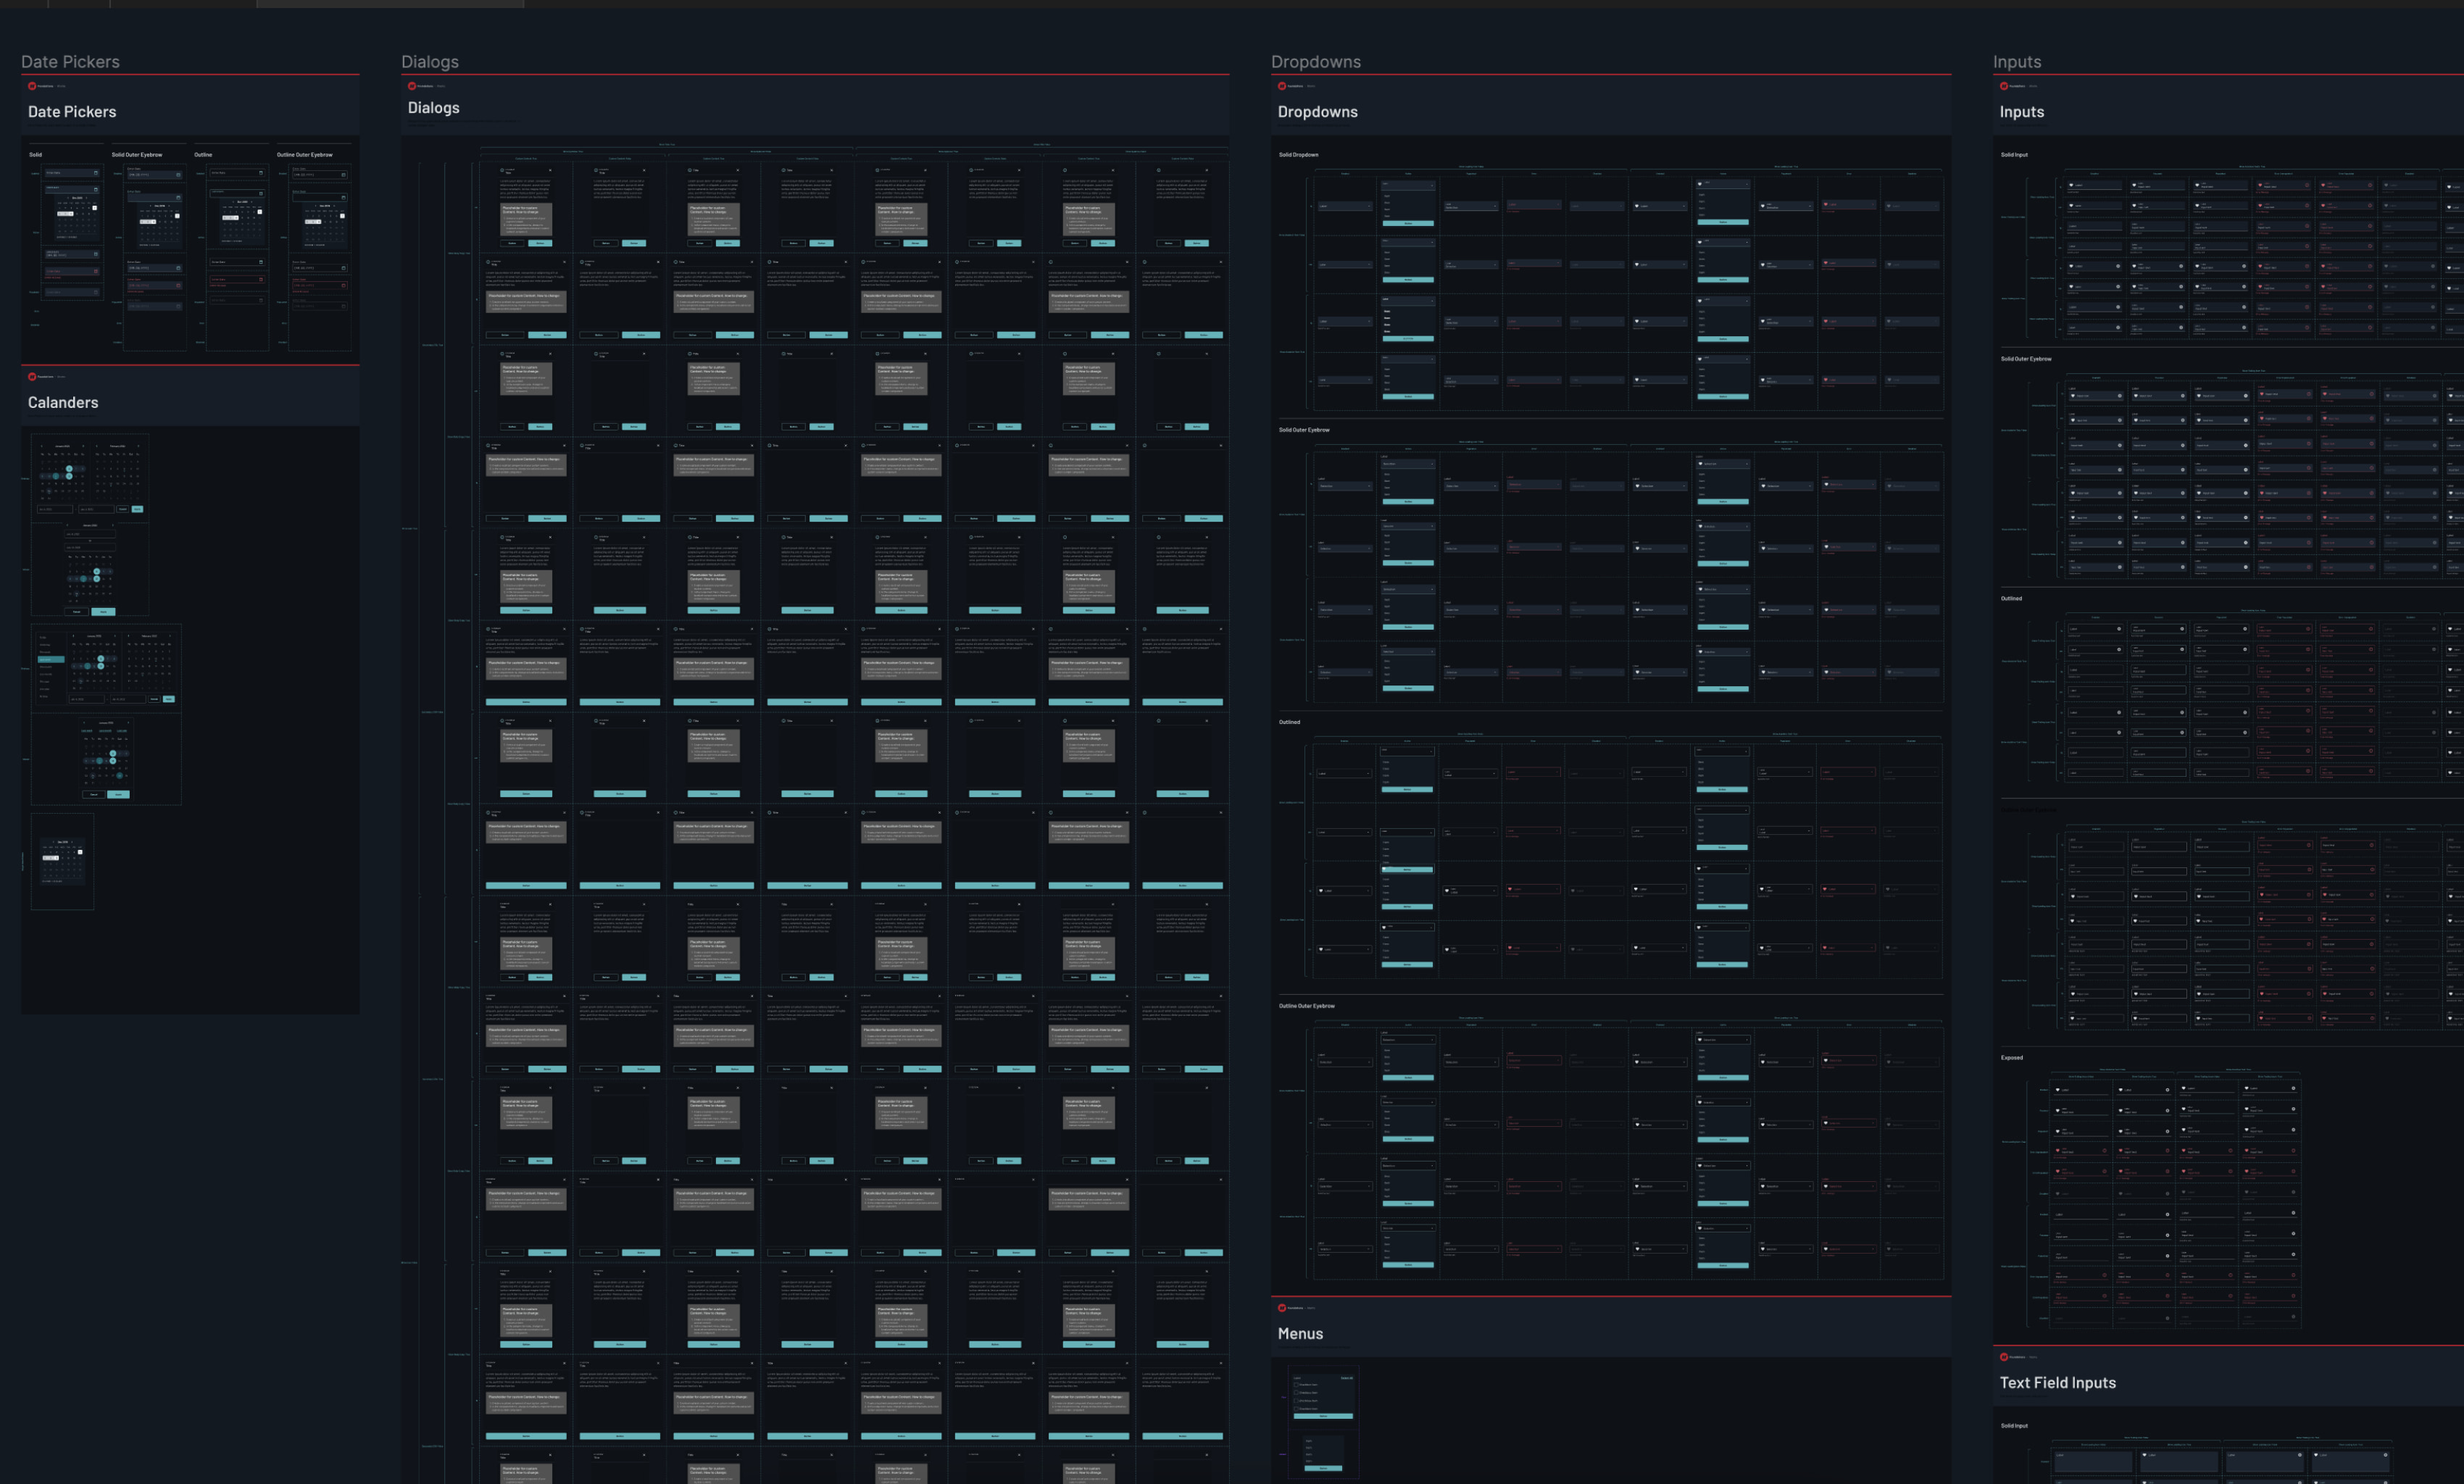Click the red logo icon in Dialogs header
This screenshot has width=2464, height=1484.
(x=412, y=86)
